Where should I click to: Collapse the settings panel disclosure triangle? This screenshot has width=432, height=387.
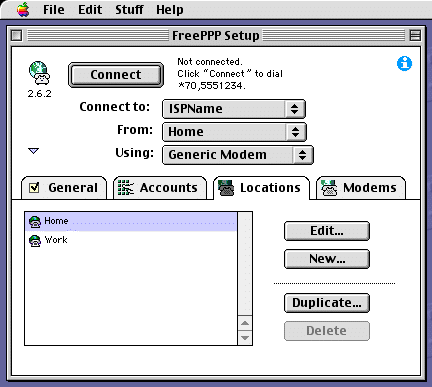click(x=33, y=151)
